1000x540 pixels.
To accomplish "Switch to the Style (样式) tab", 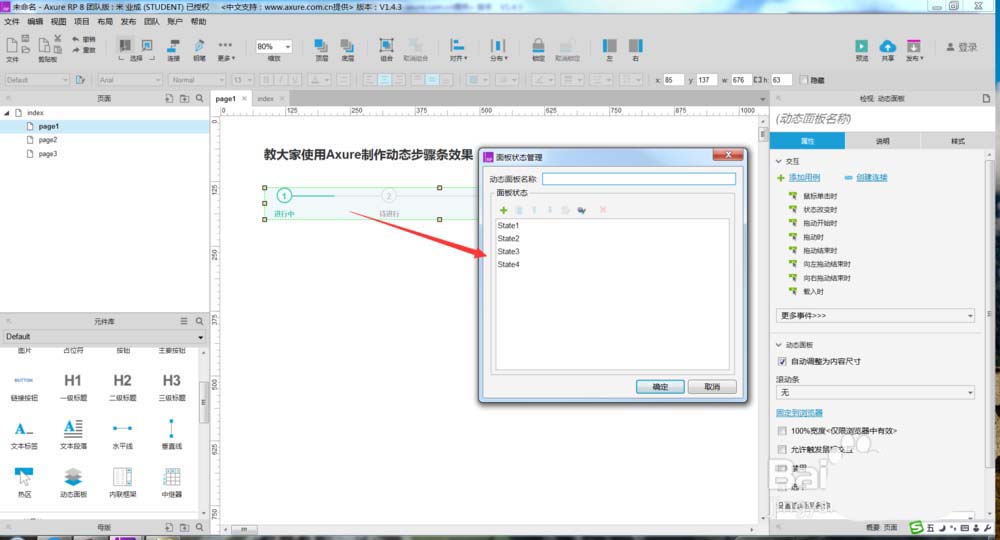I will (957, 141).
